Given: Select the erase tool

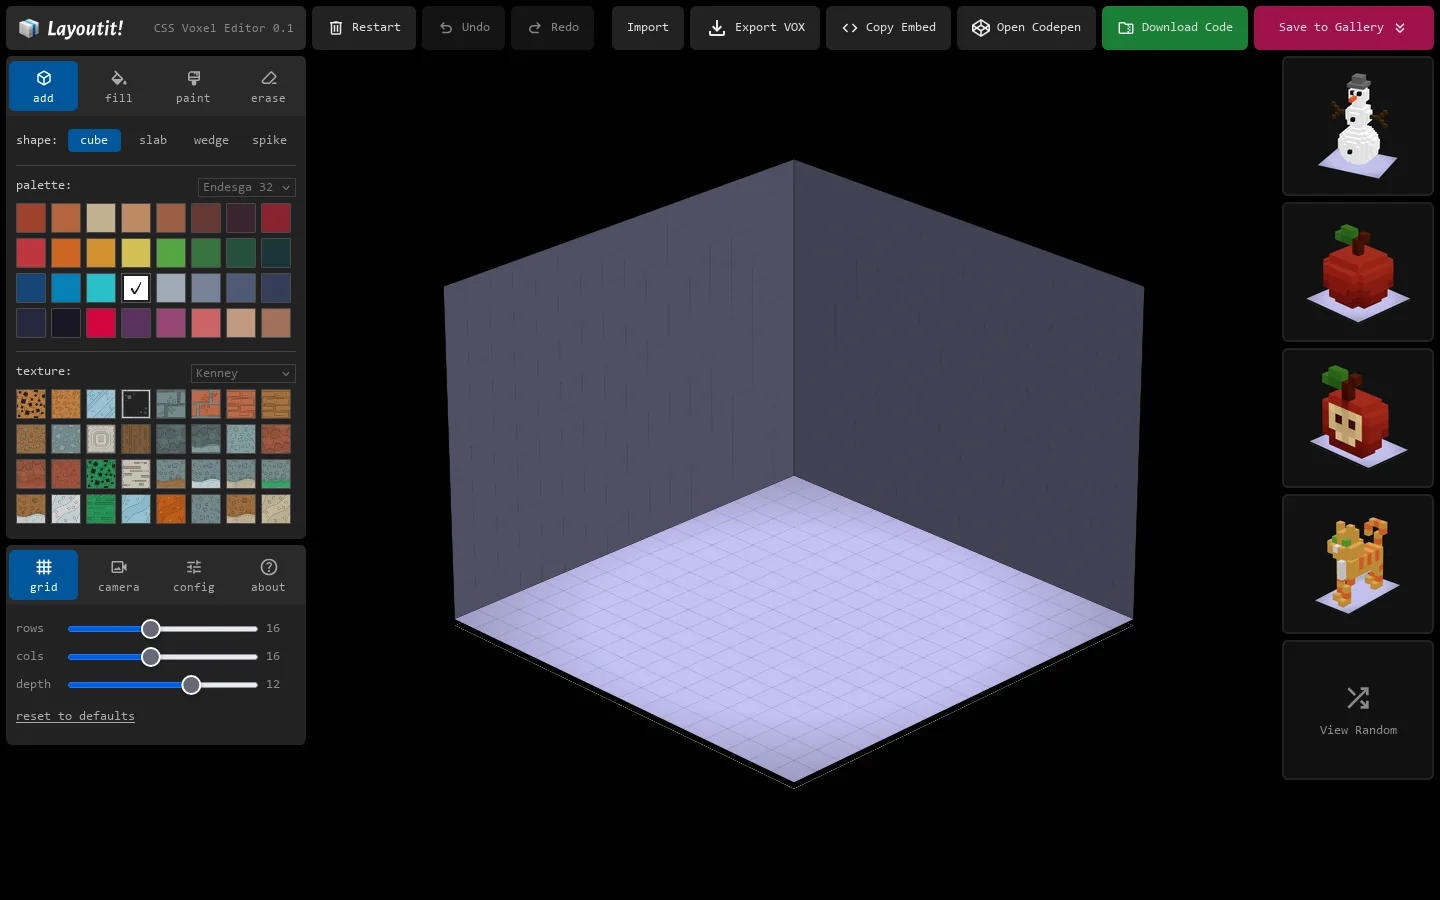Looking at the screenshot, I should click(268, 86).
